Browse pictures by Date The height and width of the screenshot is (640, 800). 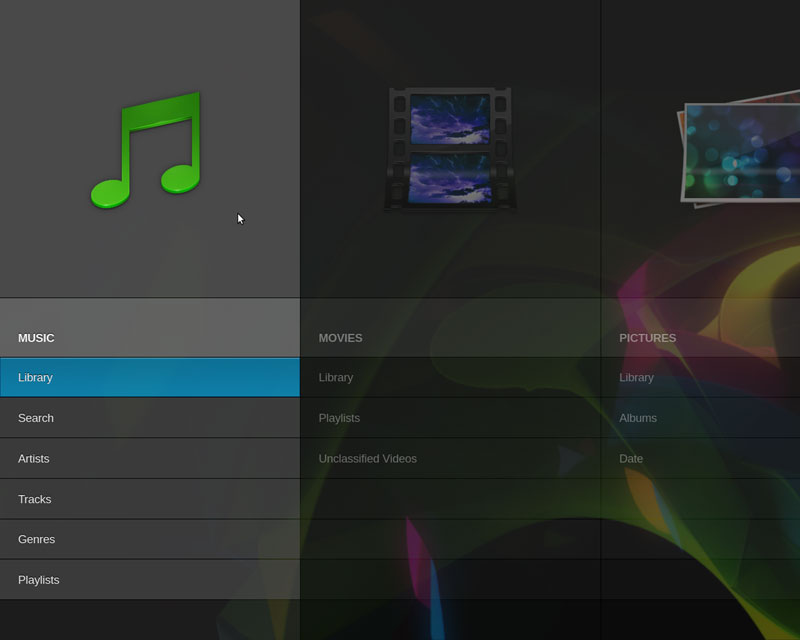(701, 458)
